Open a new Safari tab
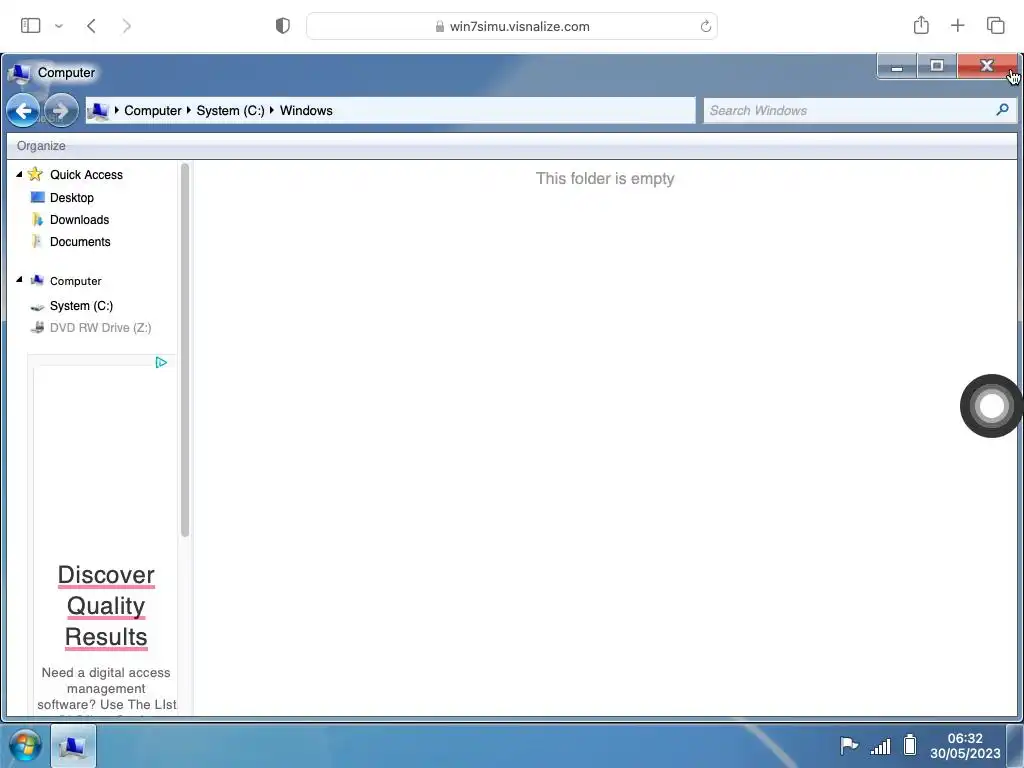The height and width of the screenshot is (768, 1024). tap(957, 25)
